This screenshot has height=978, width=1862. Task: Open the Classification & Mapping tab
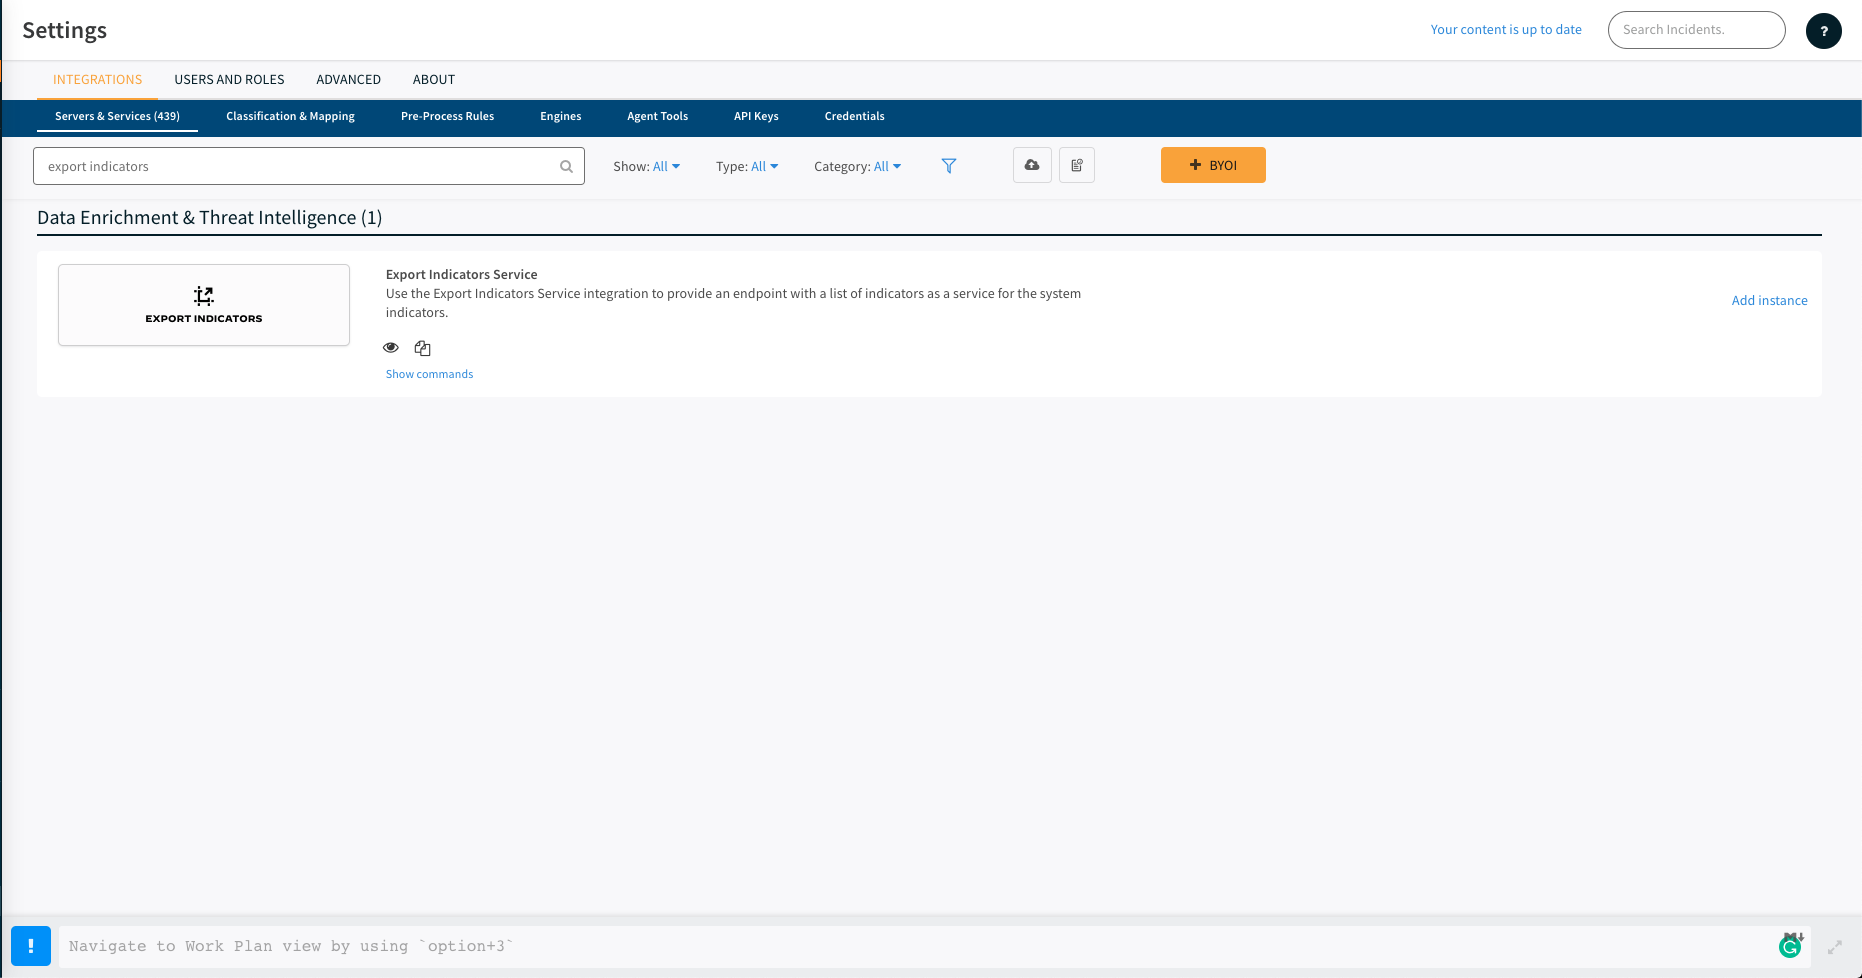click(290, 117)
